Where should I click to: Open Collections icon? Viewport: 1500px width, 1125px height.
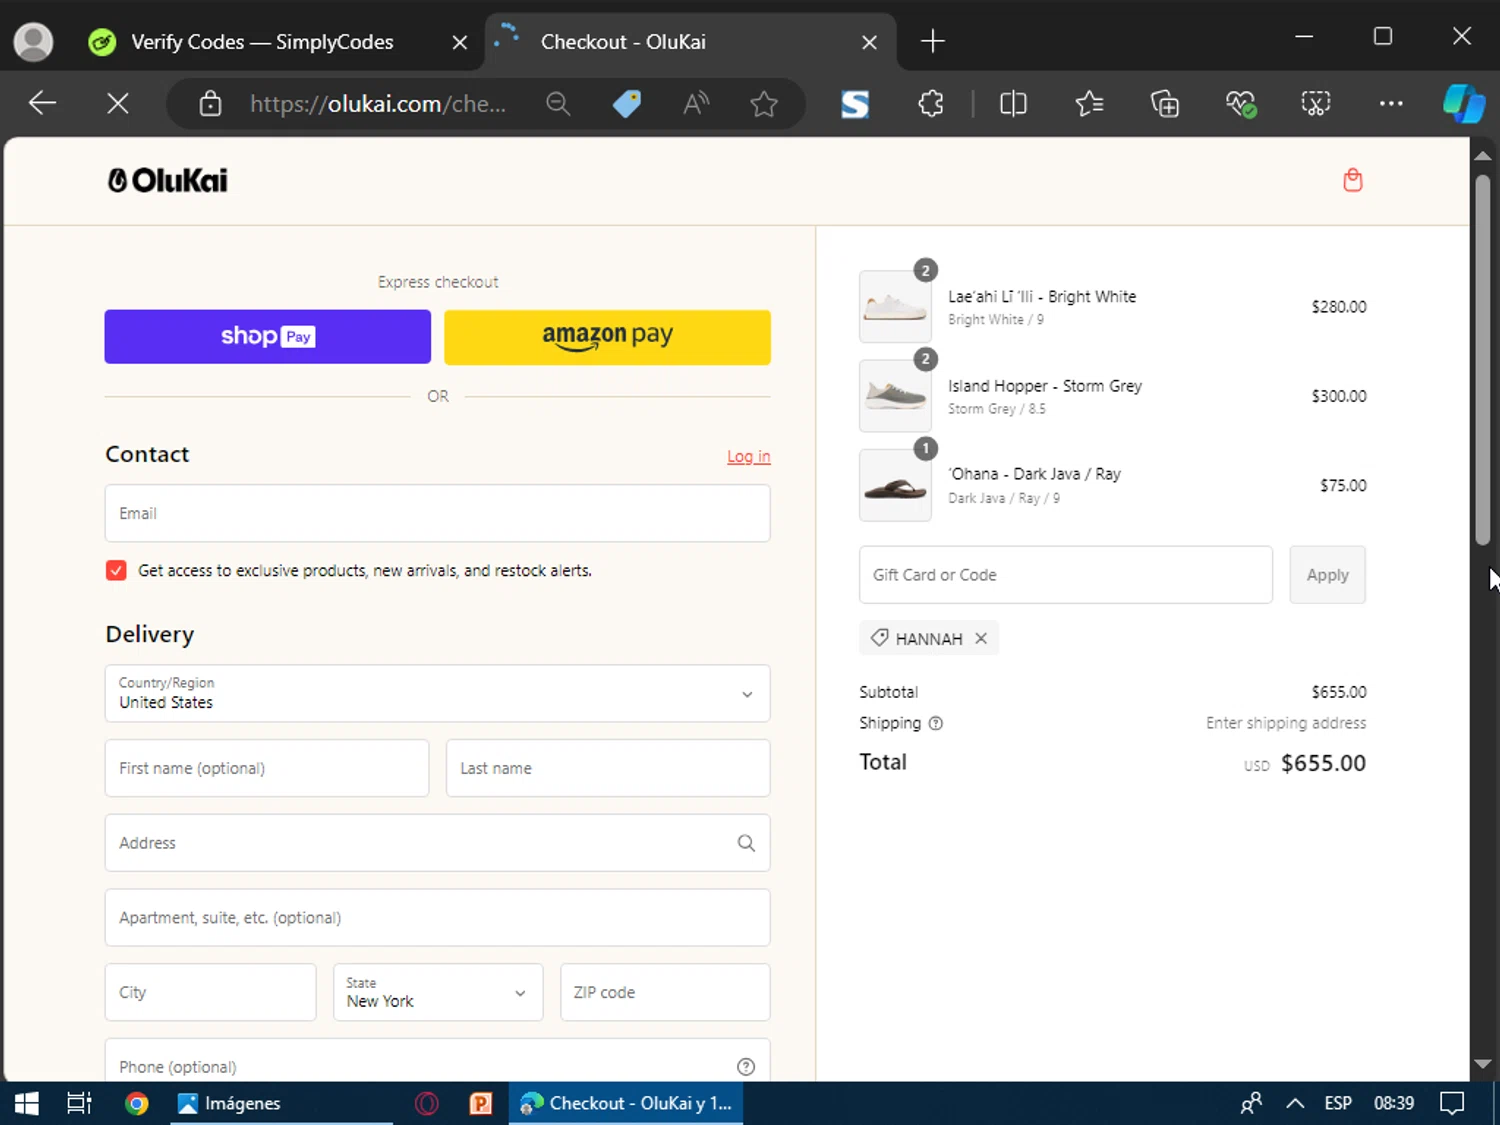tap(1165, 103)
